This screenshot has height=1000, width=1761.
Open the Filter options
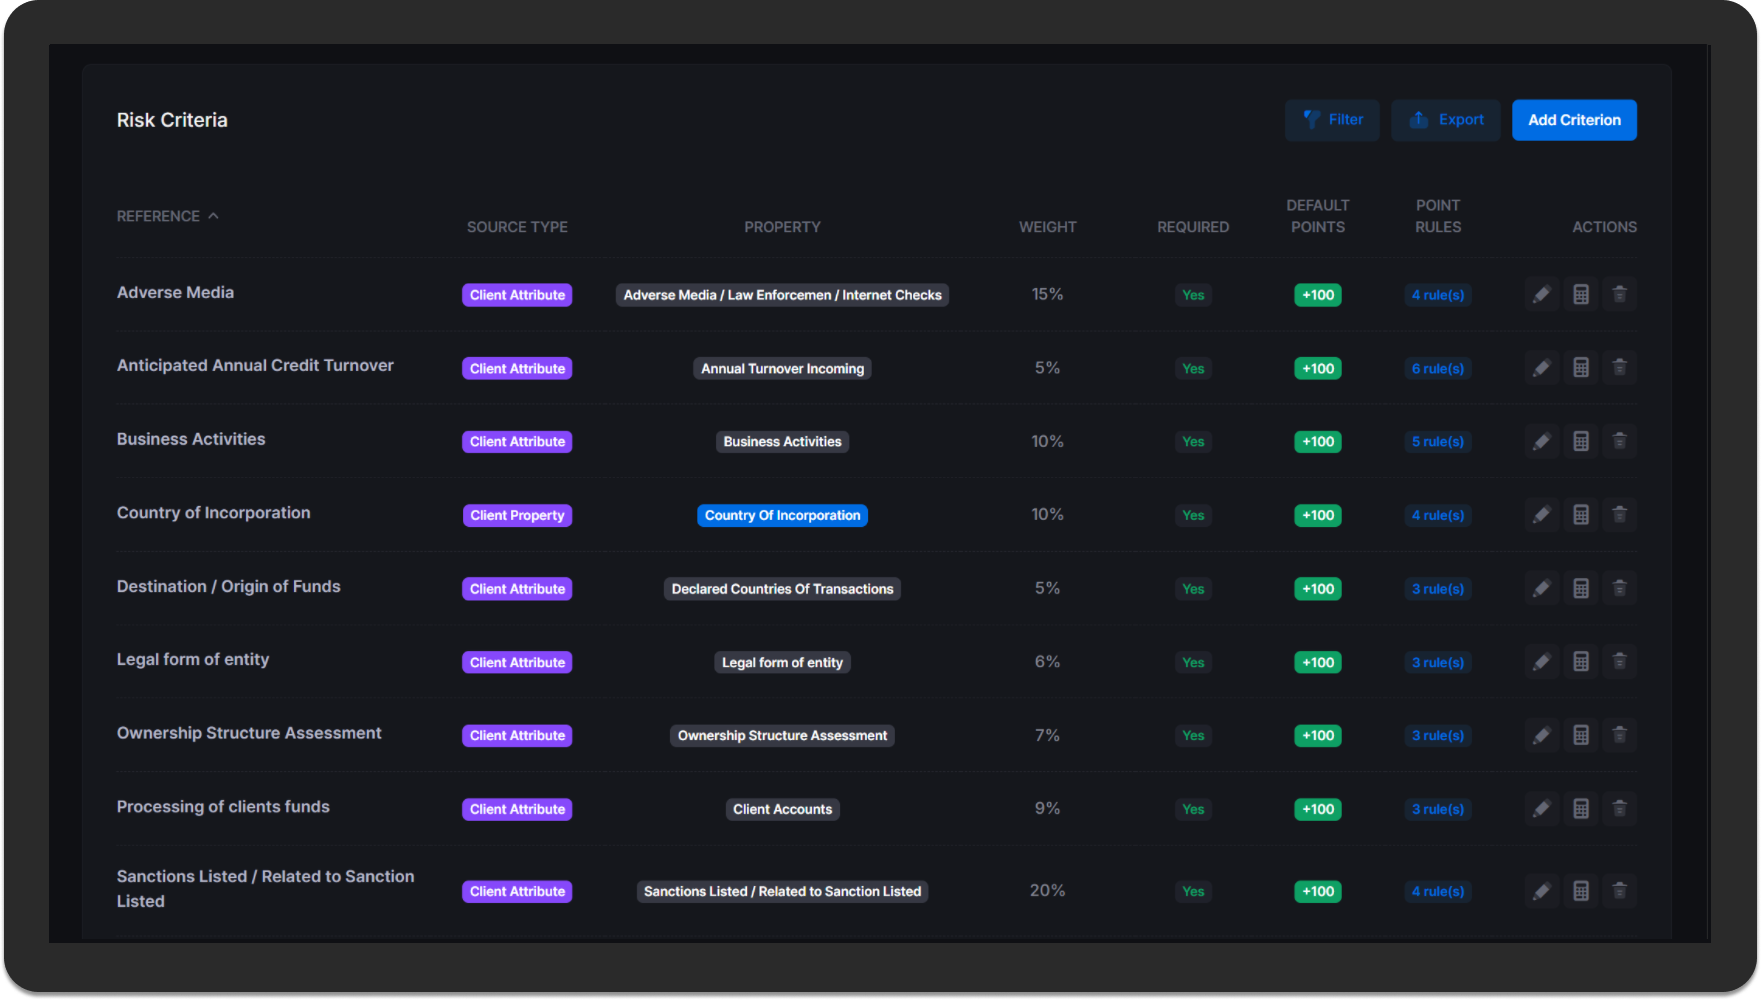[x=1331, y=120]
